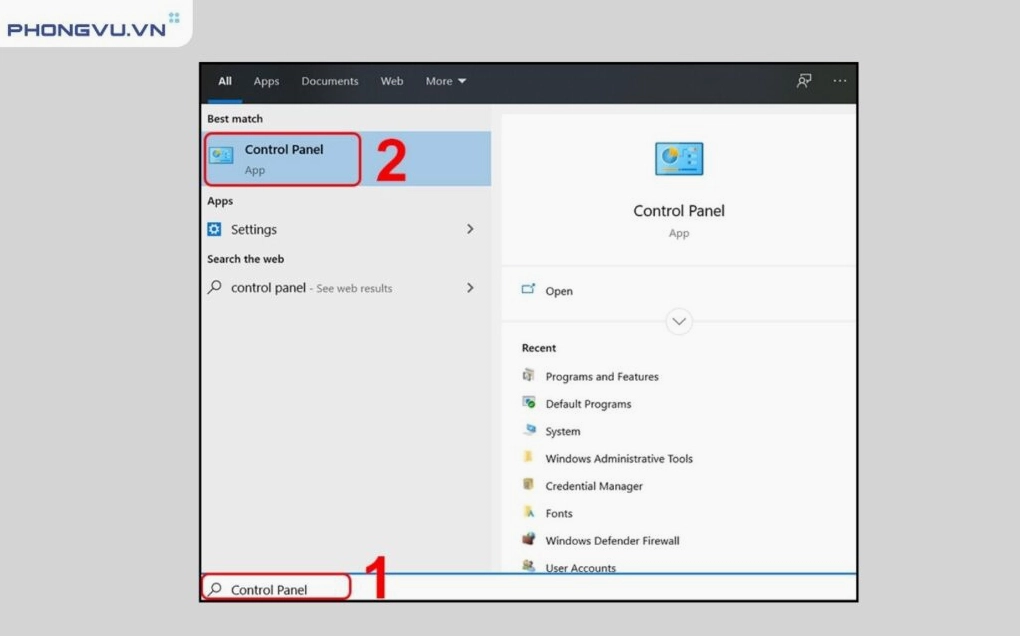Open Programs and Features from Recent

coord(601,377)
